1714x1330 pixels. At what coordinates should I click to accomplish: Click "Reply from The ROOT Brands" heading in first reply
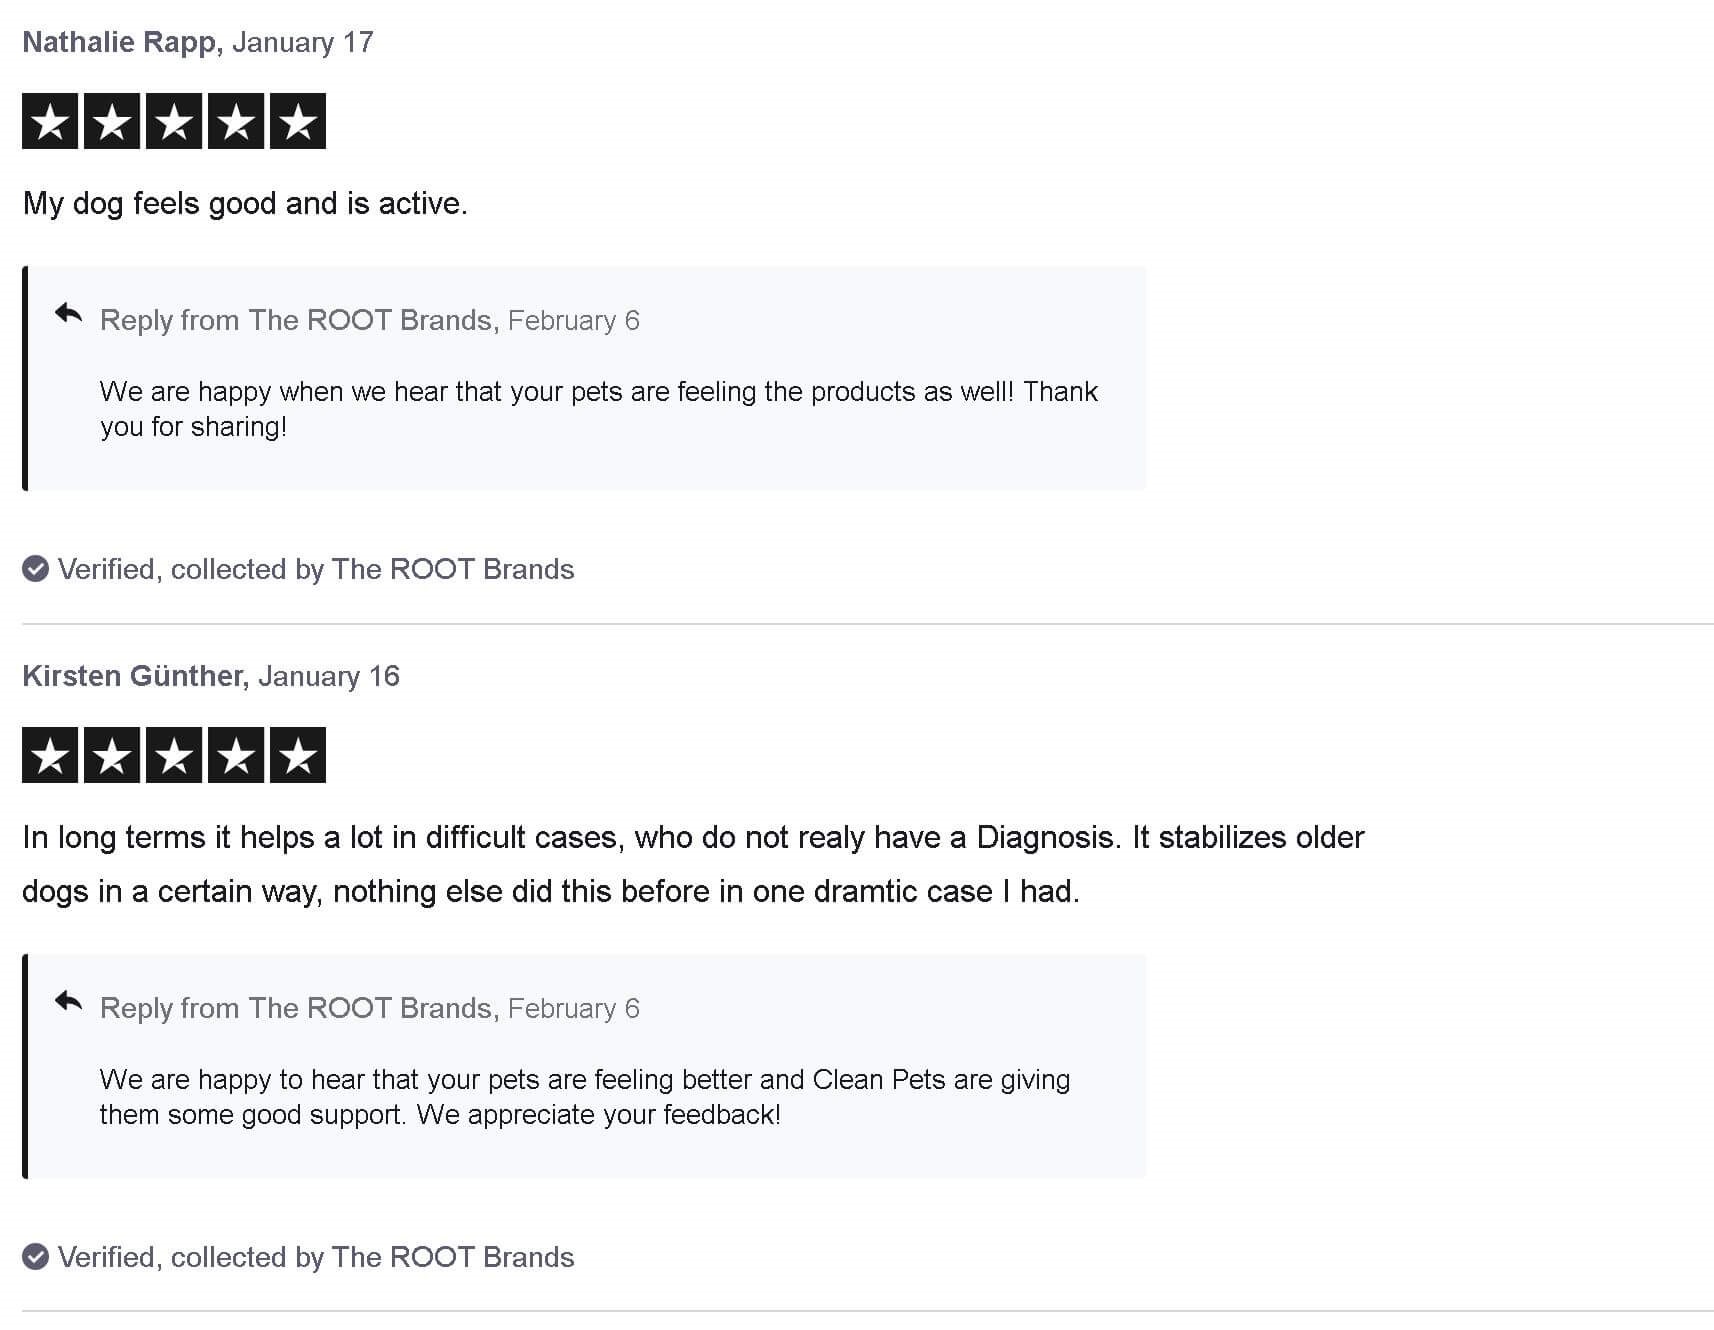(298, 320)
